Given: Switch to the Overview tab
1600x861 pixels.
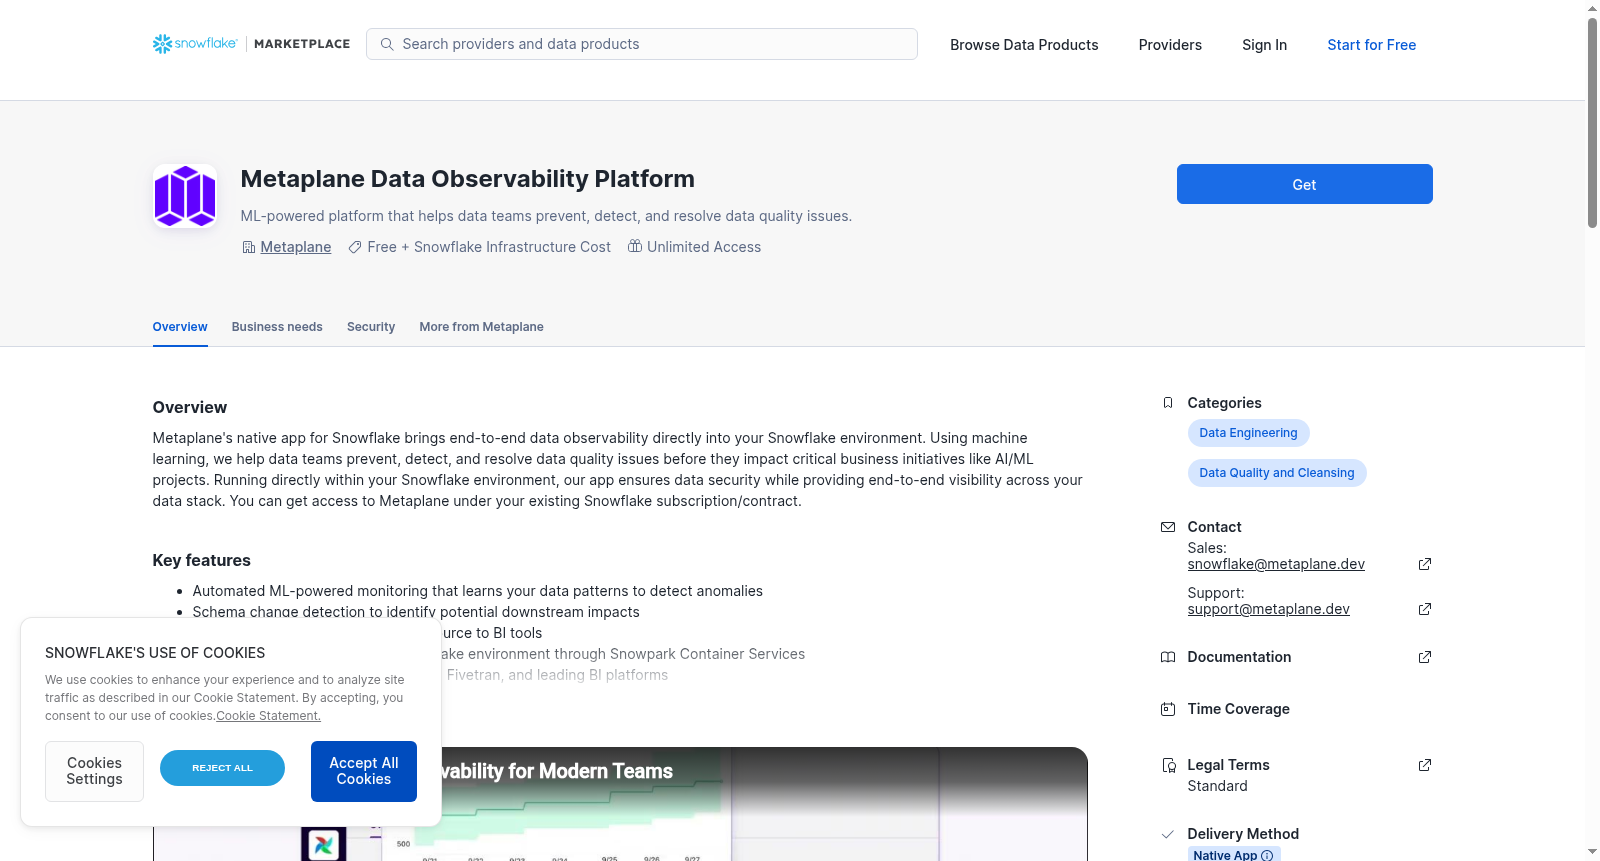Looking at the screenshot, I should [x=180, y=327].
